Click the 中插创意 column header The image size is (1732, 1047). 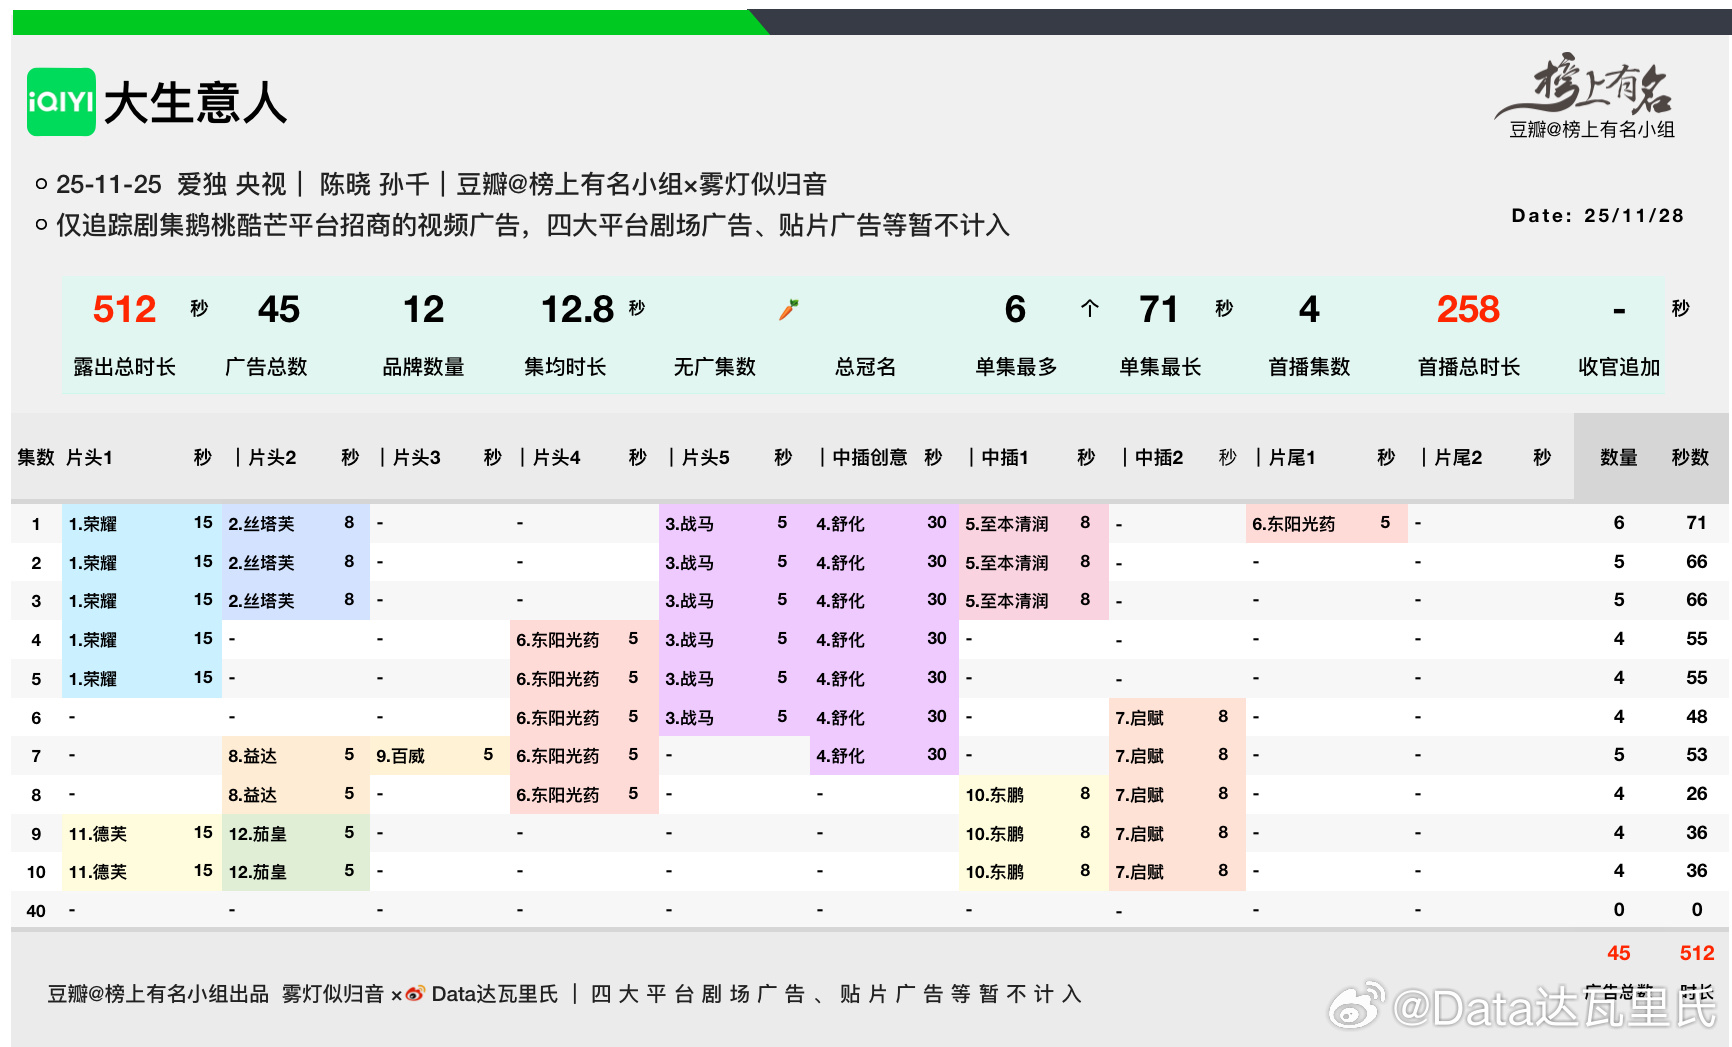coord(870,457)
